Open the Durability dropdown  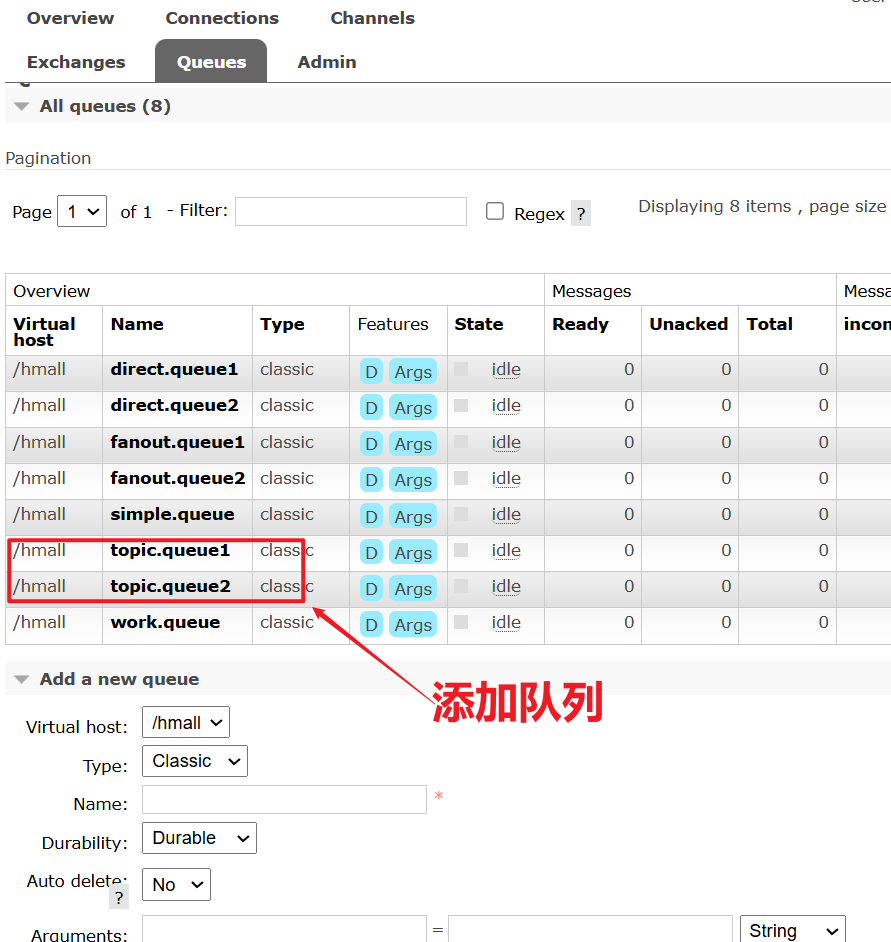[x=199, y=838]
